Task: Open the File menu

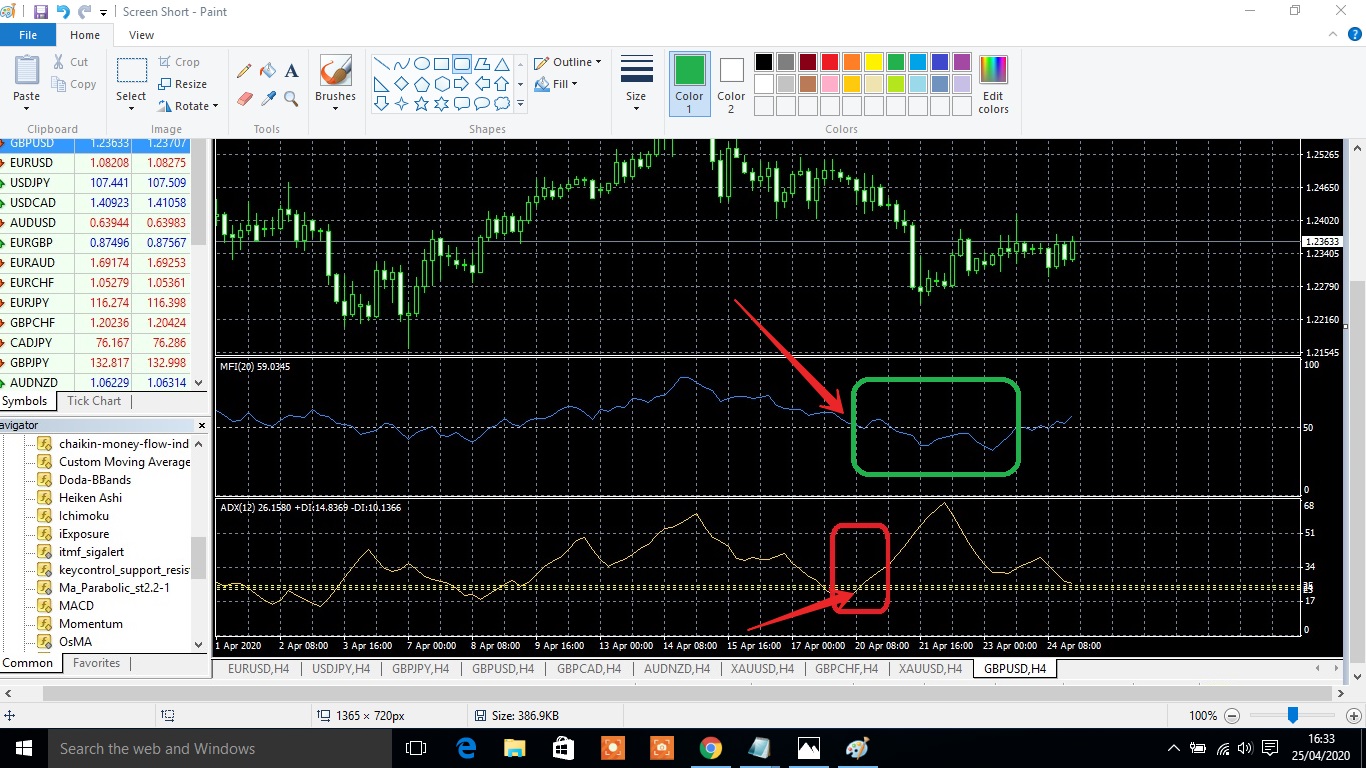Action: point(28,34)
